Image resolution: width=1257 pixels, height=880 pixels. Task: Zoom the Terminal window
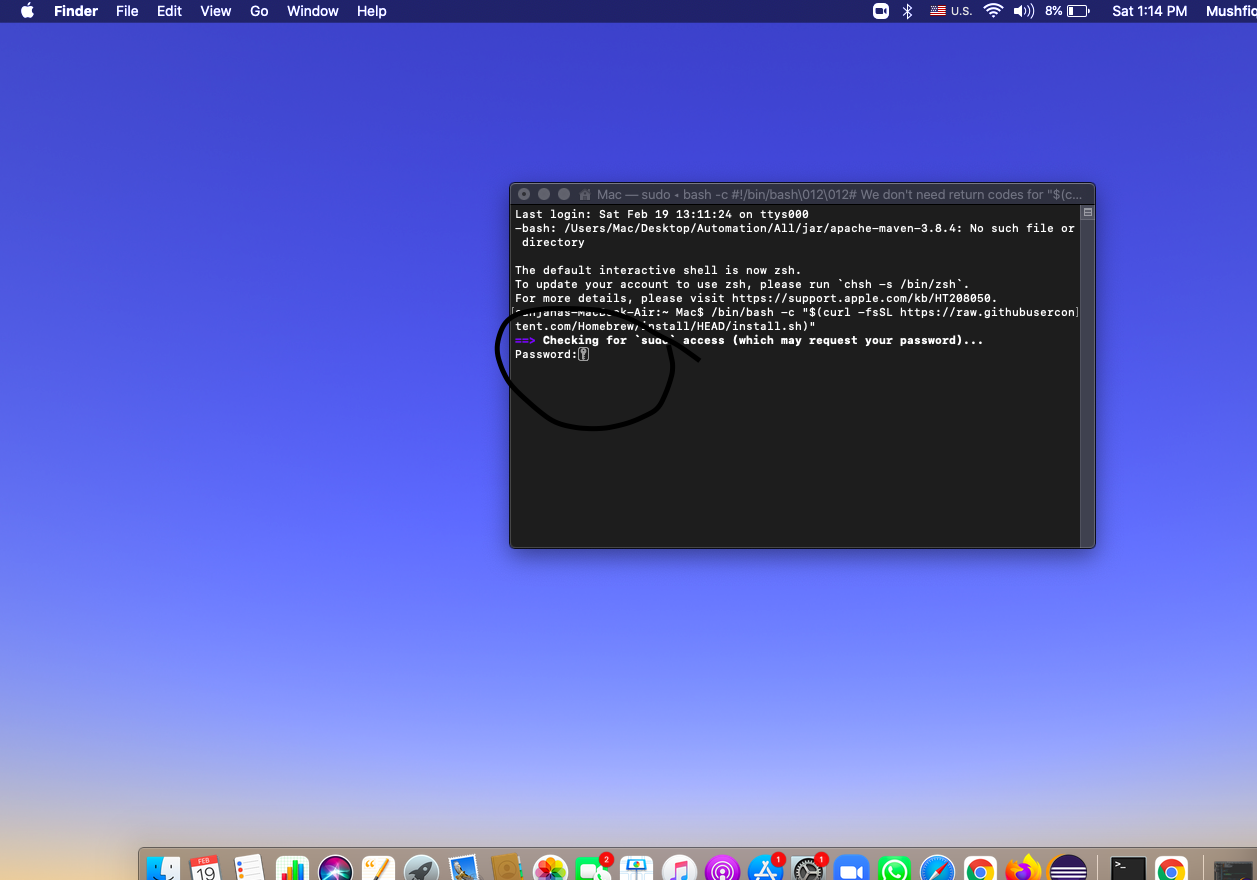coord(564,194)
